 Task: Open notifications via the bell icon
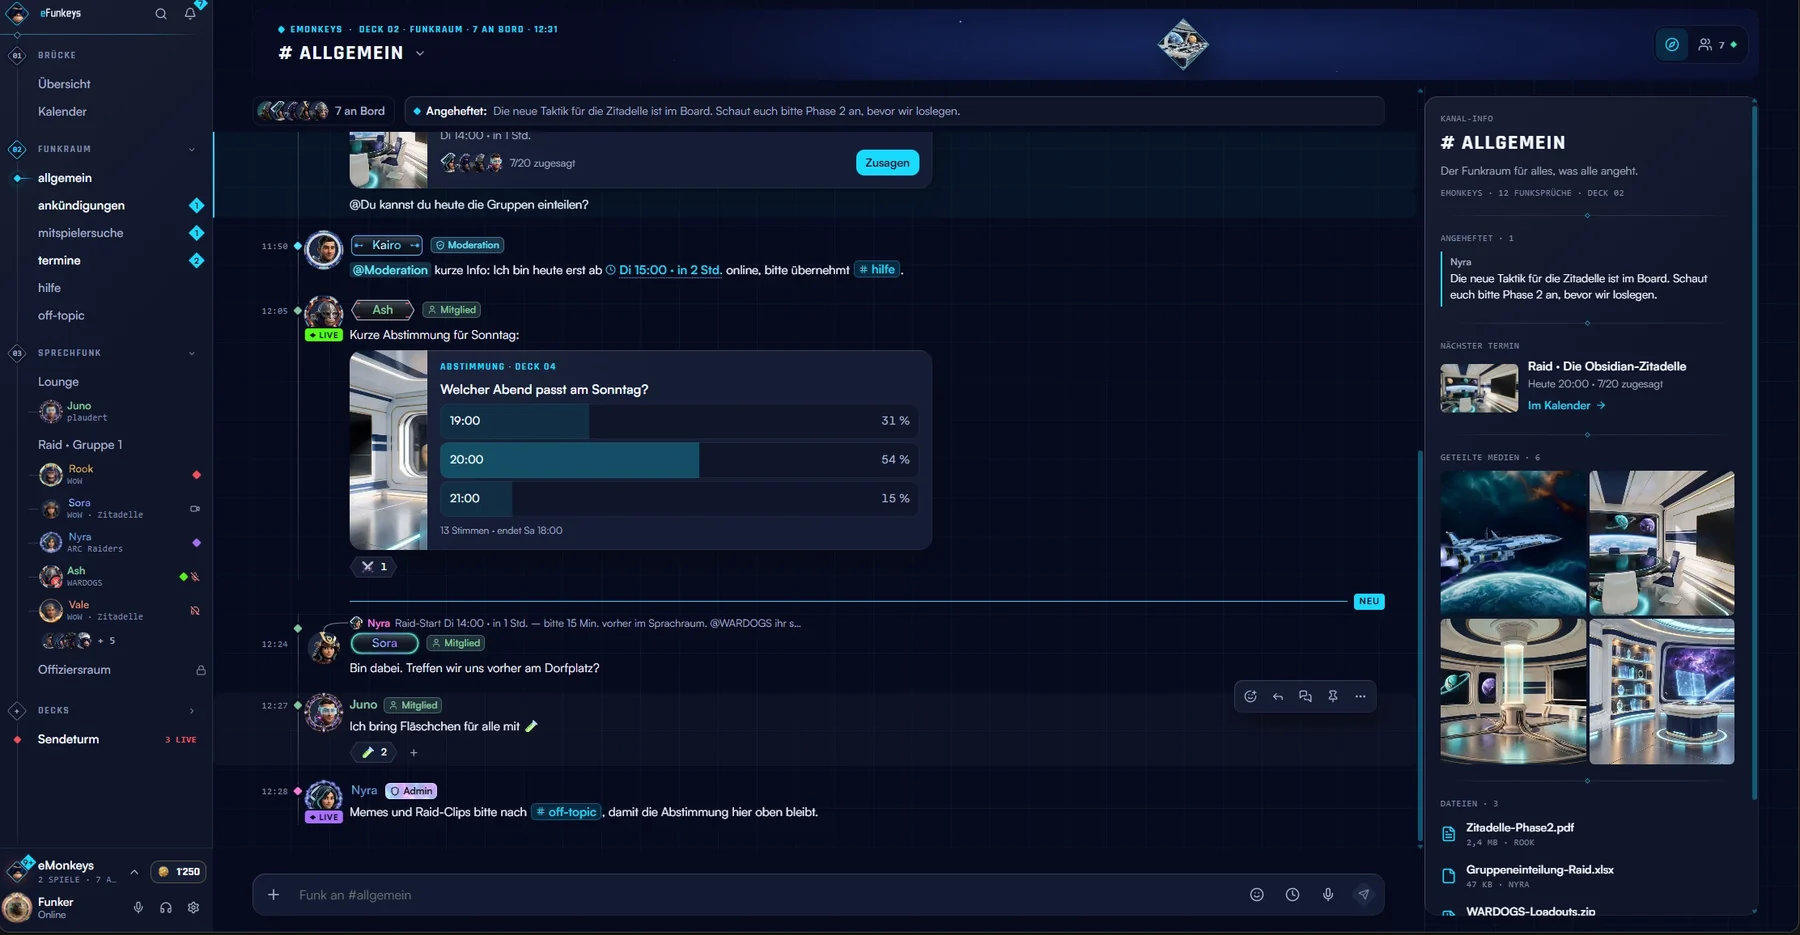[x=190, y=14]
